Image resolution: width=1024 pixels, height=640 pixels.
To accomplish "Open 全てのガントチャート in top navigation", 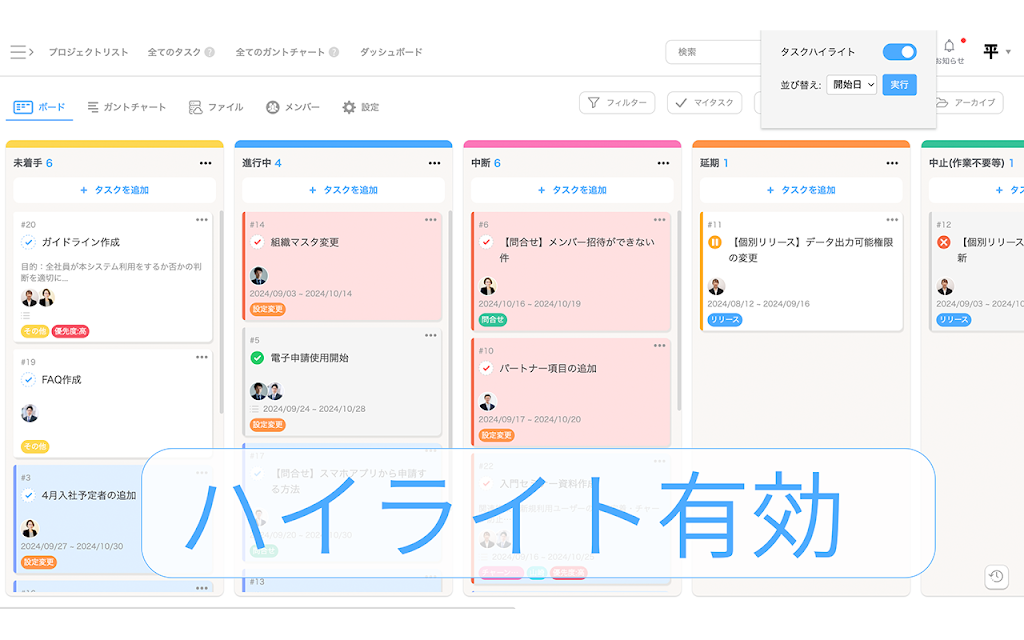I will coord(280,52).
